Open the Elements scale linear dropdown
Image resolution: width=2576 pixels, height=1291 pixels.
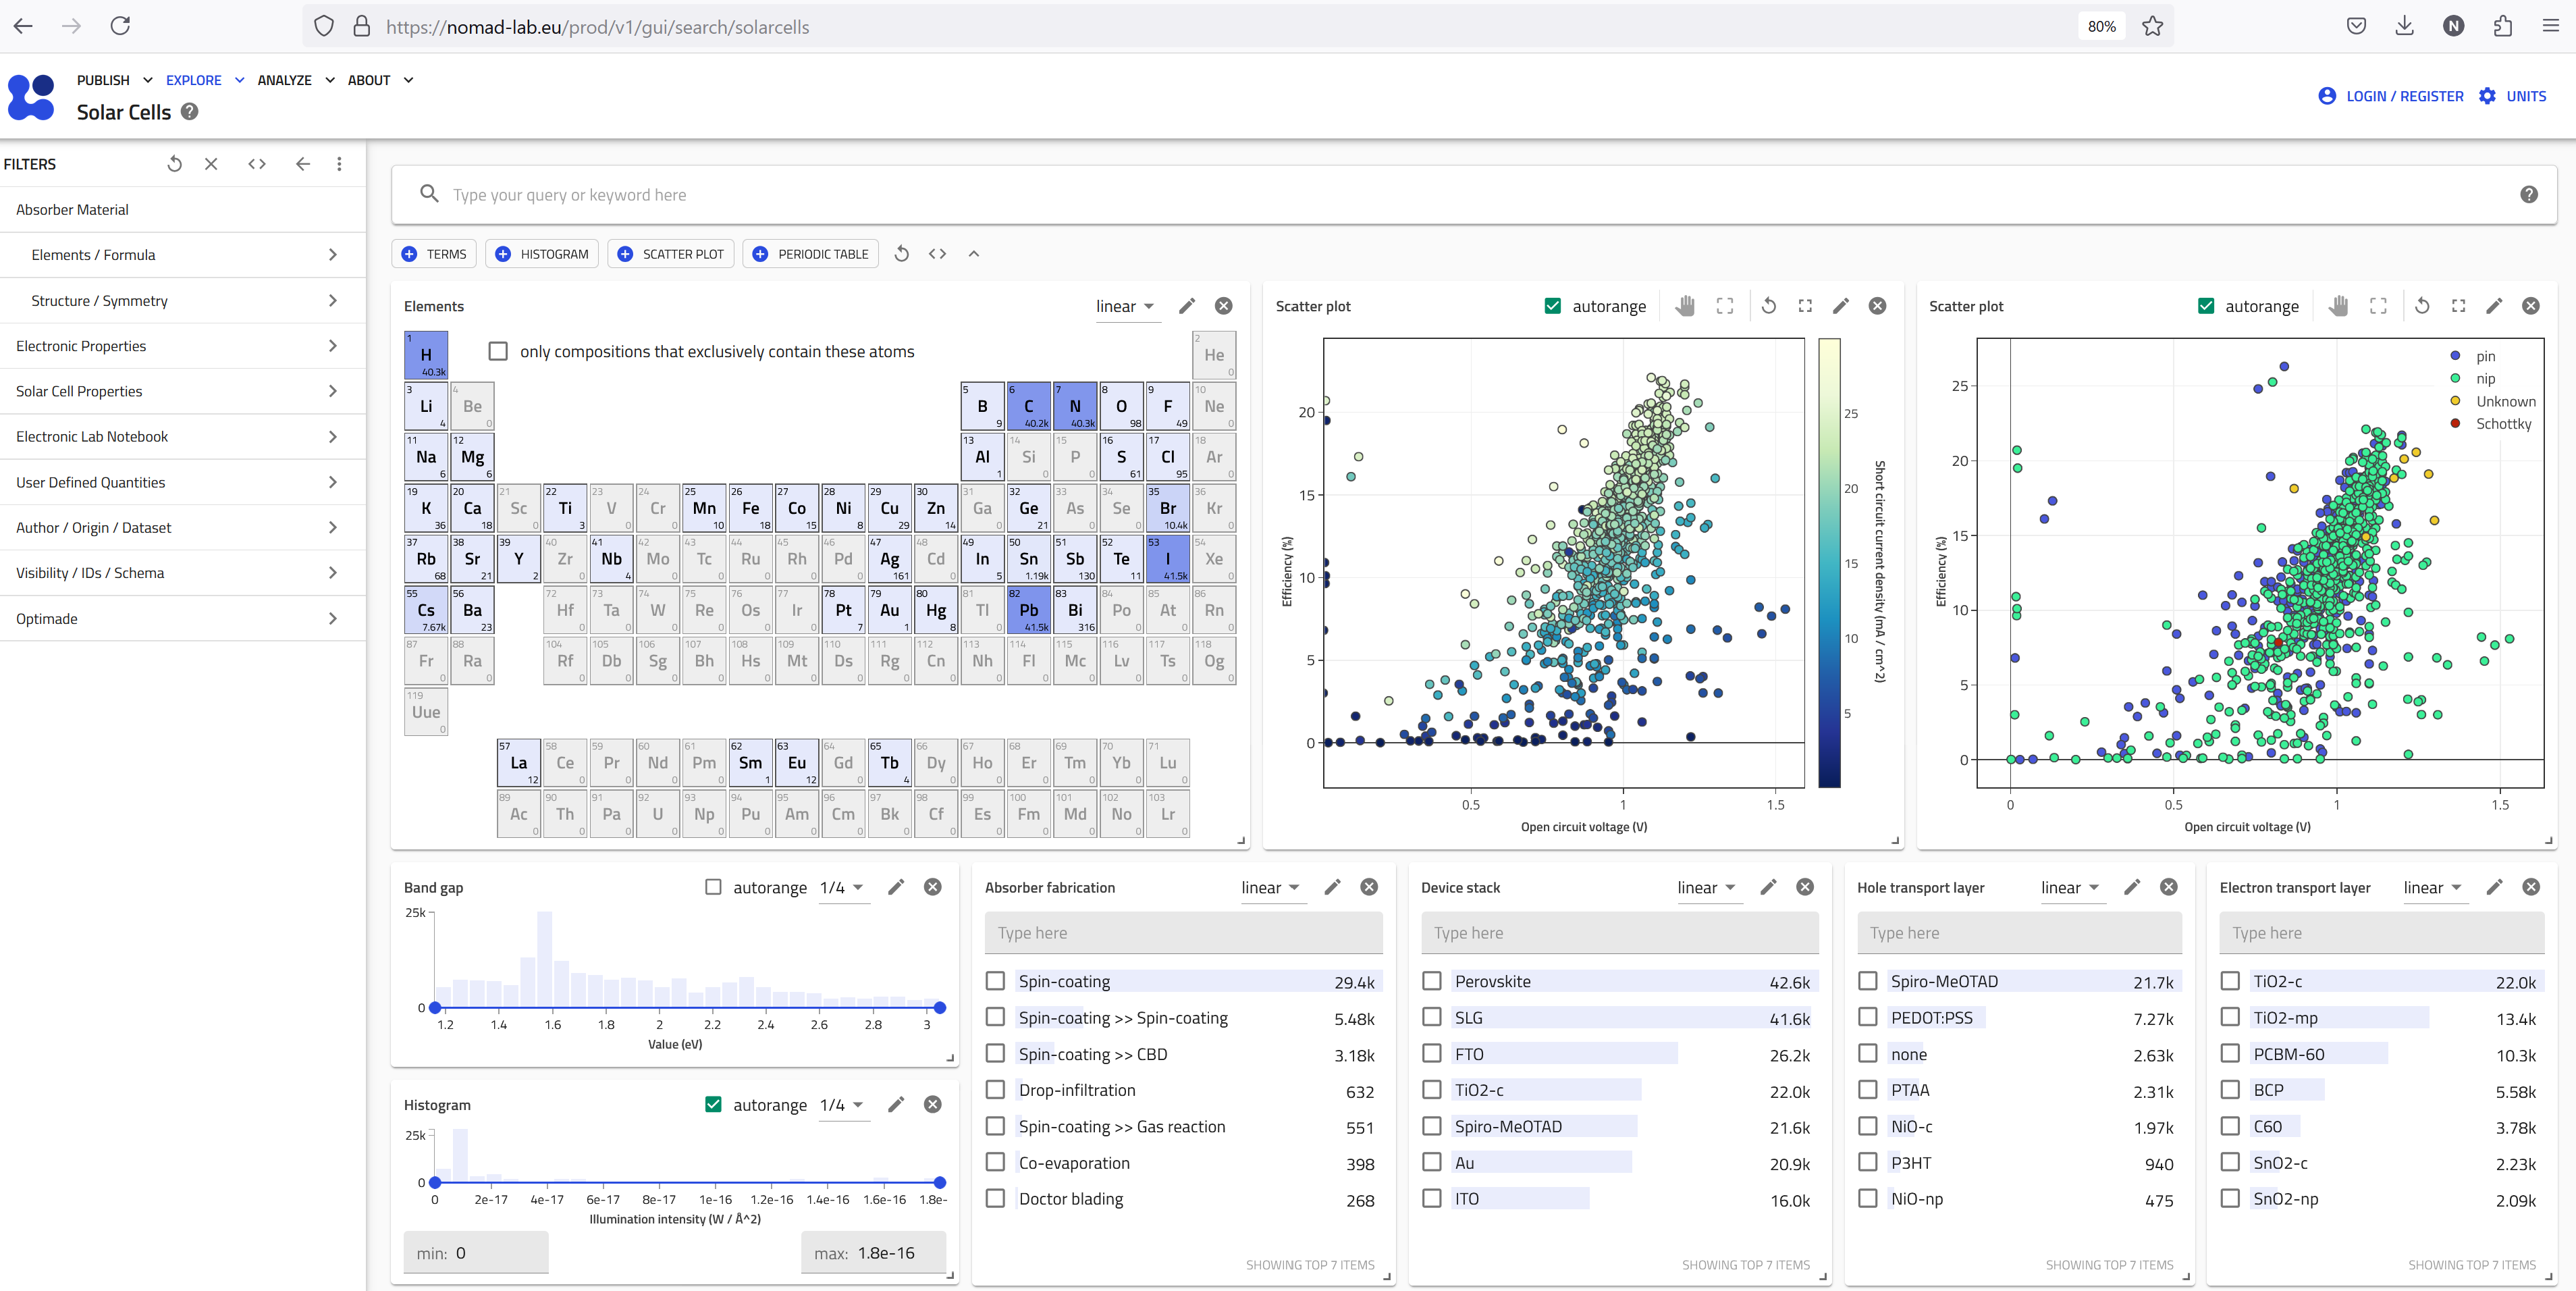coord(1125,306)
